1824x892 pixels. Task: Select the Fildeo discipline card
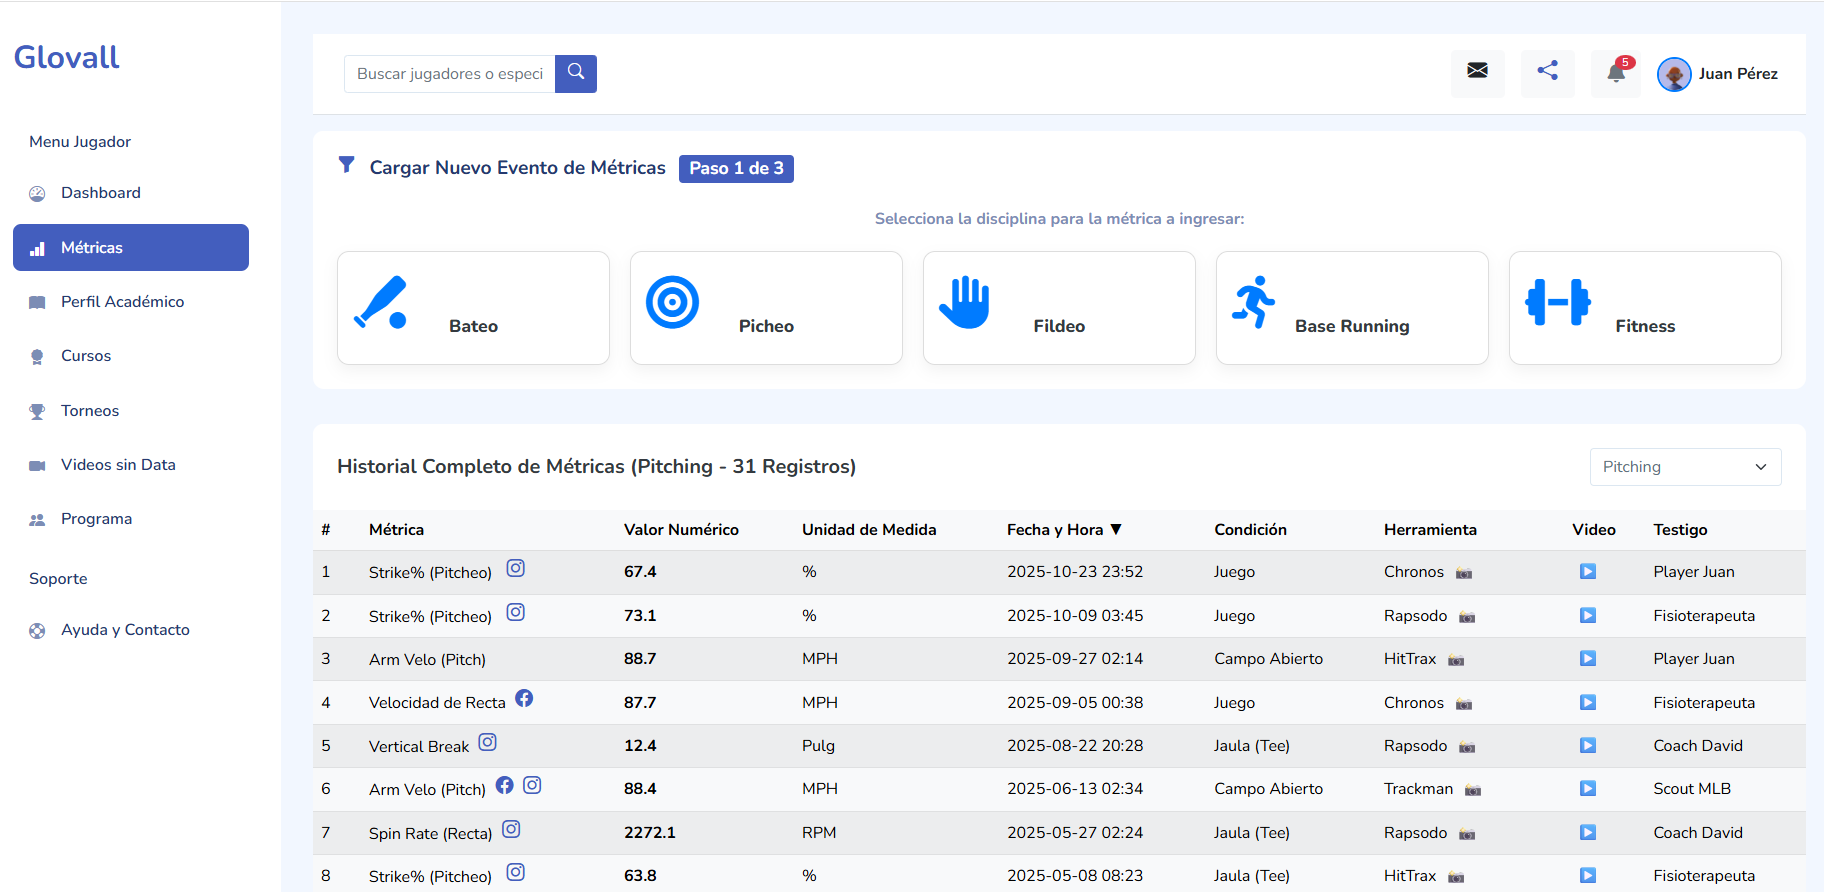click(1059, 308)
